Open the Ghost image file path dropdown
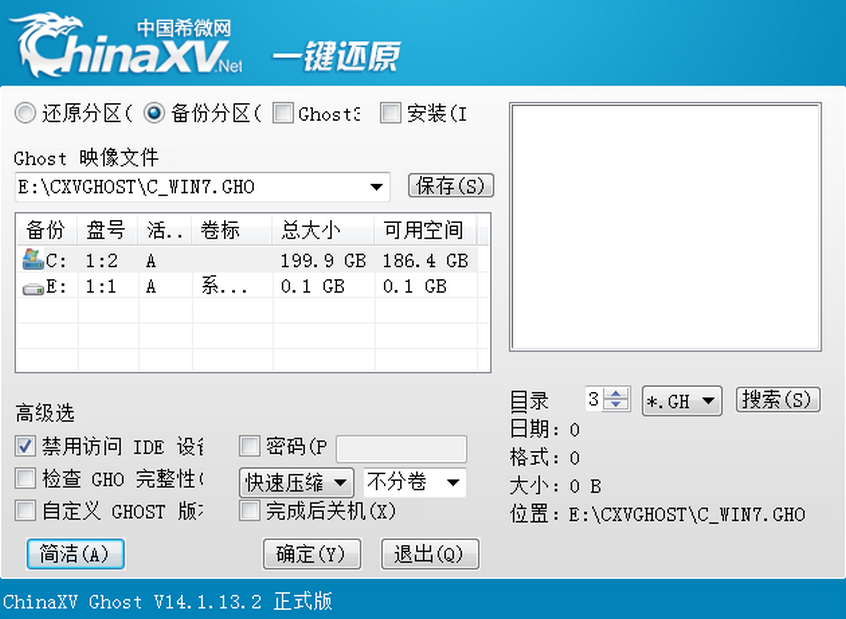Image resolution: width=846 pixels, height=619 pixels. [x=376, y=187]
